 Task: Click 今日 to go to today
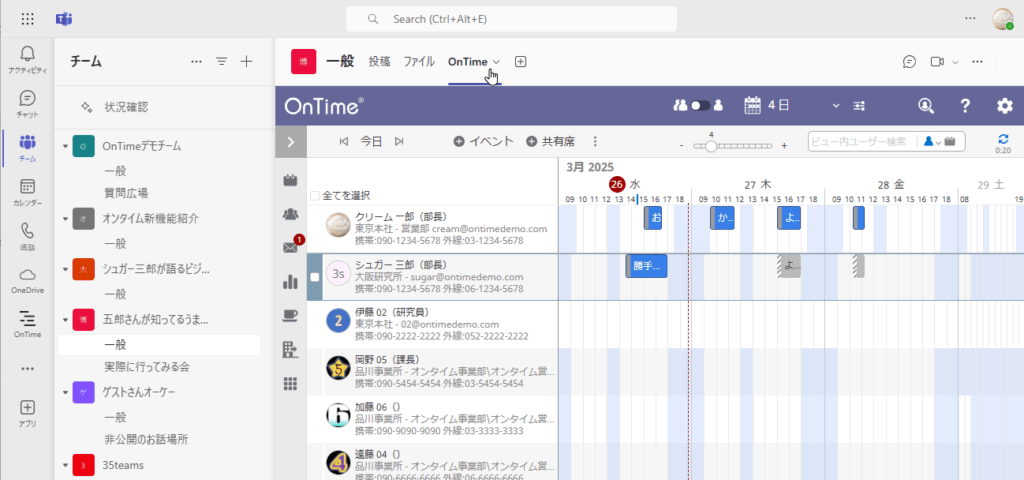tap(372, 141)
